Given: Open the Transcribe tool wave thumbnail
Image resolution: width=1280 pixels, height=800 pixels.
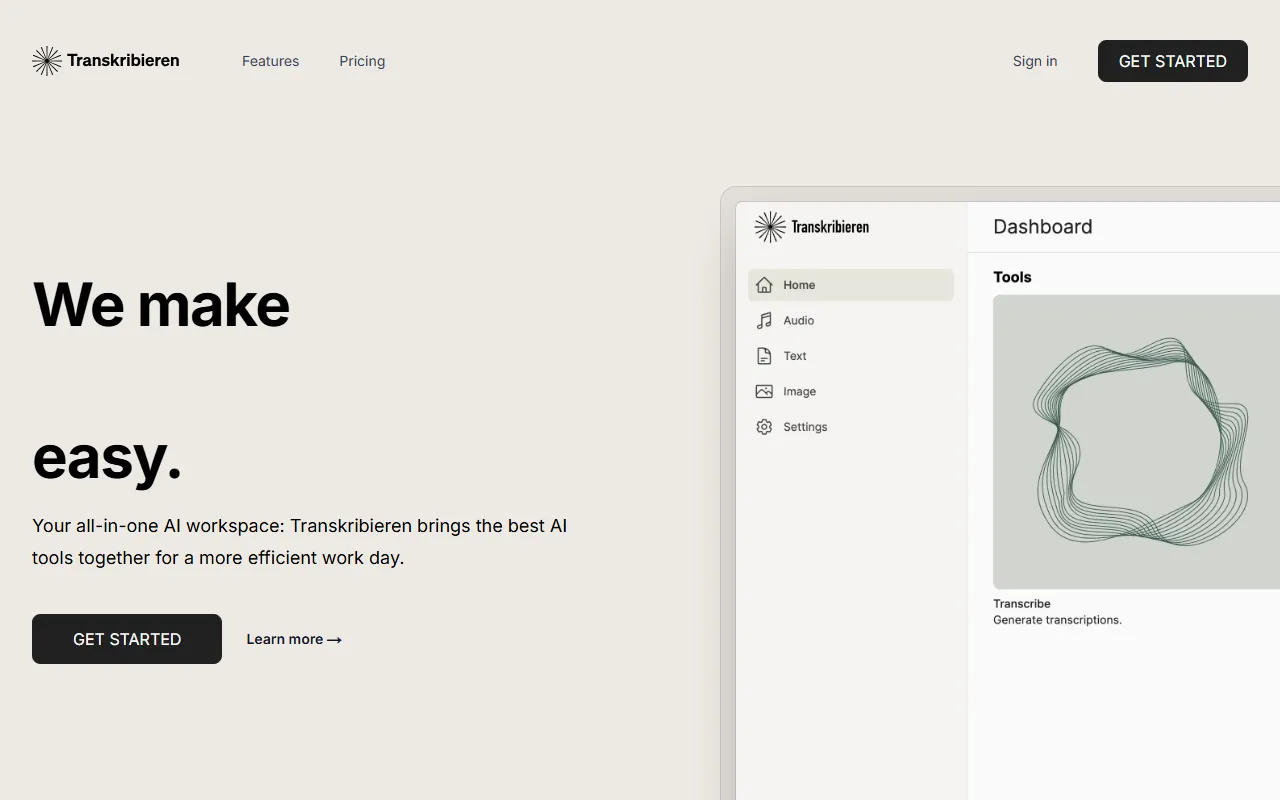Looking at the screenshot, I should pyautogui.click(x=1136, y=441).
